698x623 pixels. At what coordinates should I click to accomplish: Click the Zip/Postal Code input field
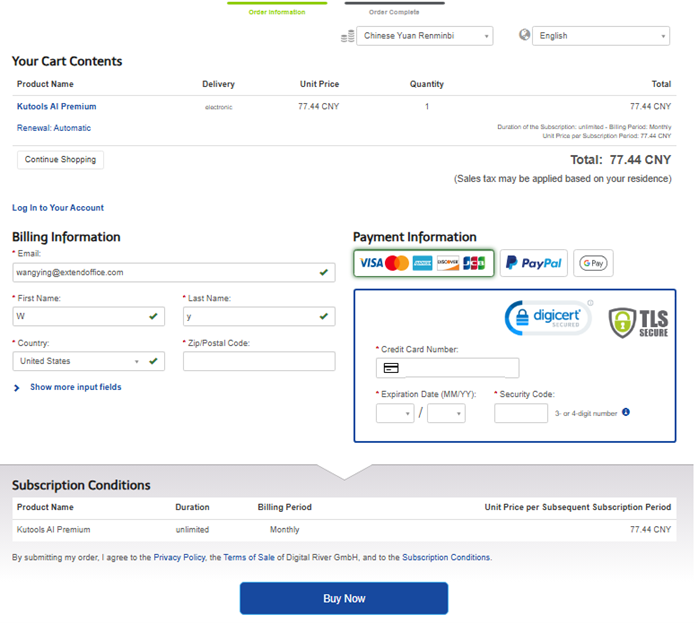click(x=259, y=361)
